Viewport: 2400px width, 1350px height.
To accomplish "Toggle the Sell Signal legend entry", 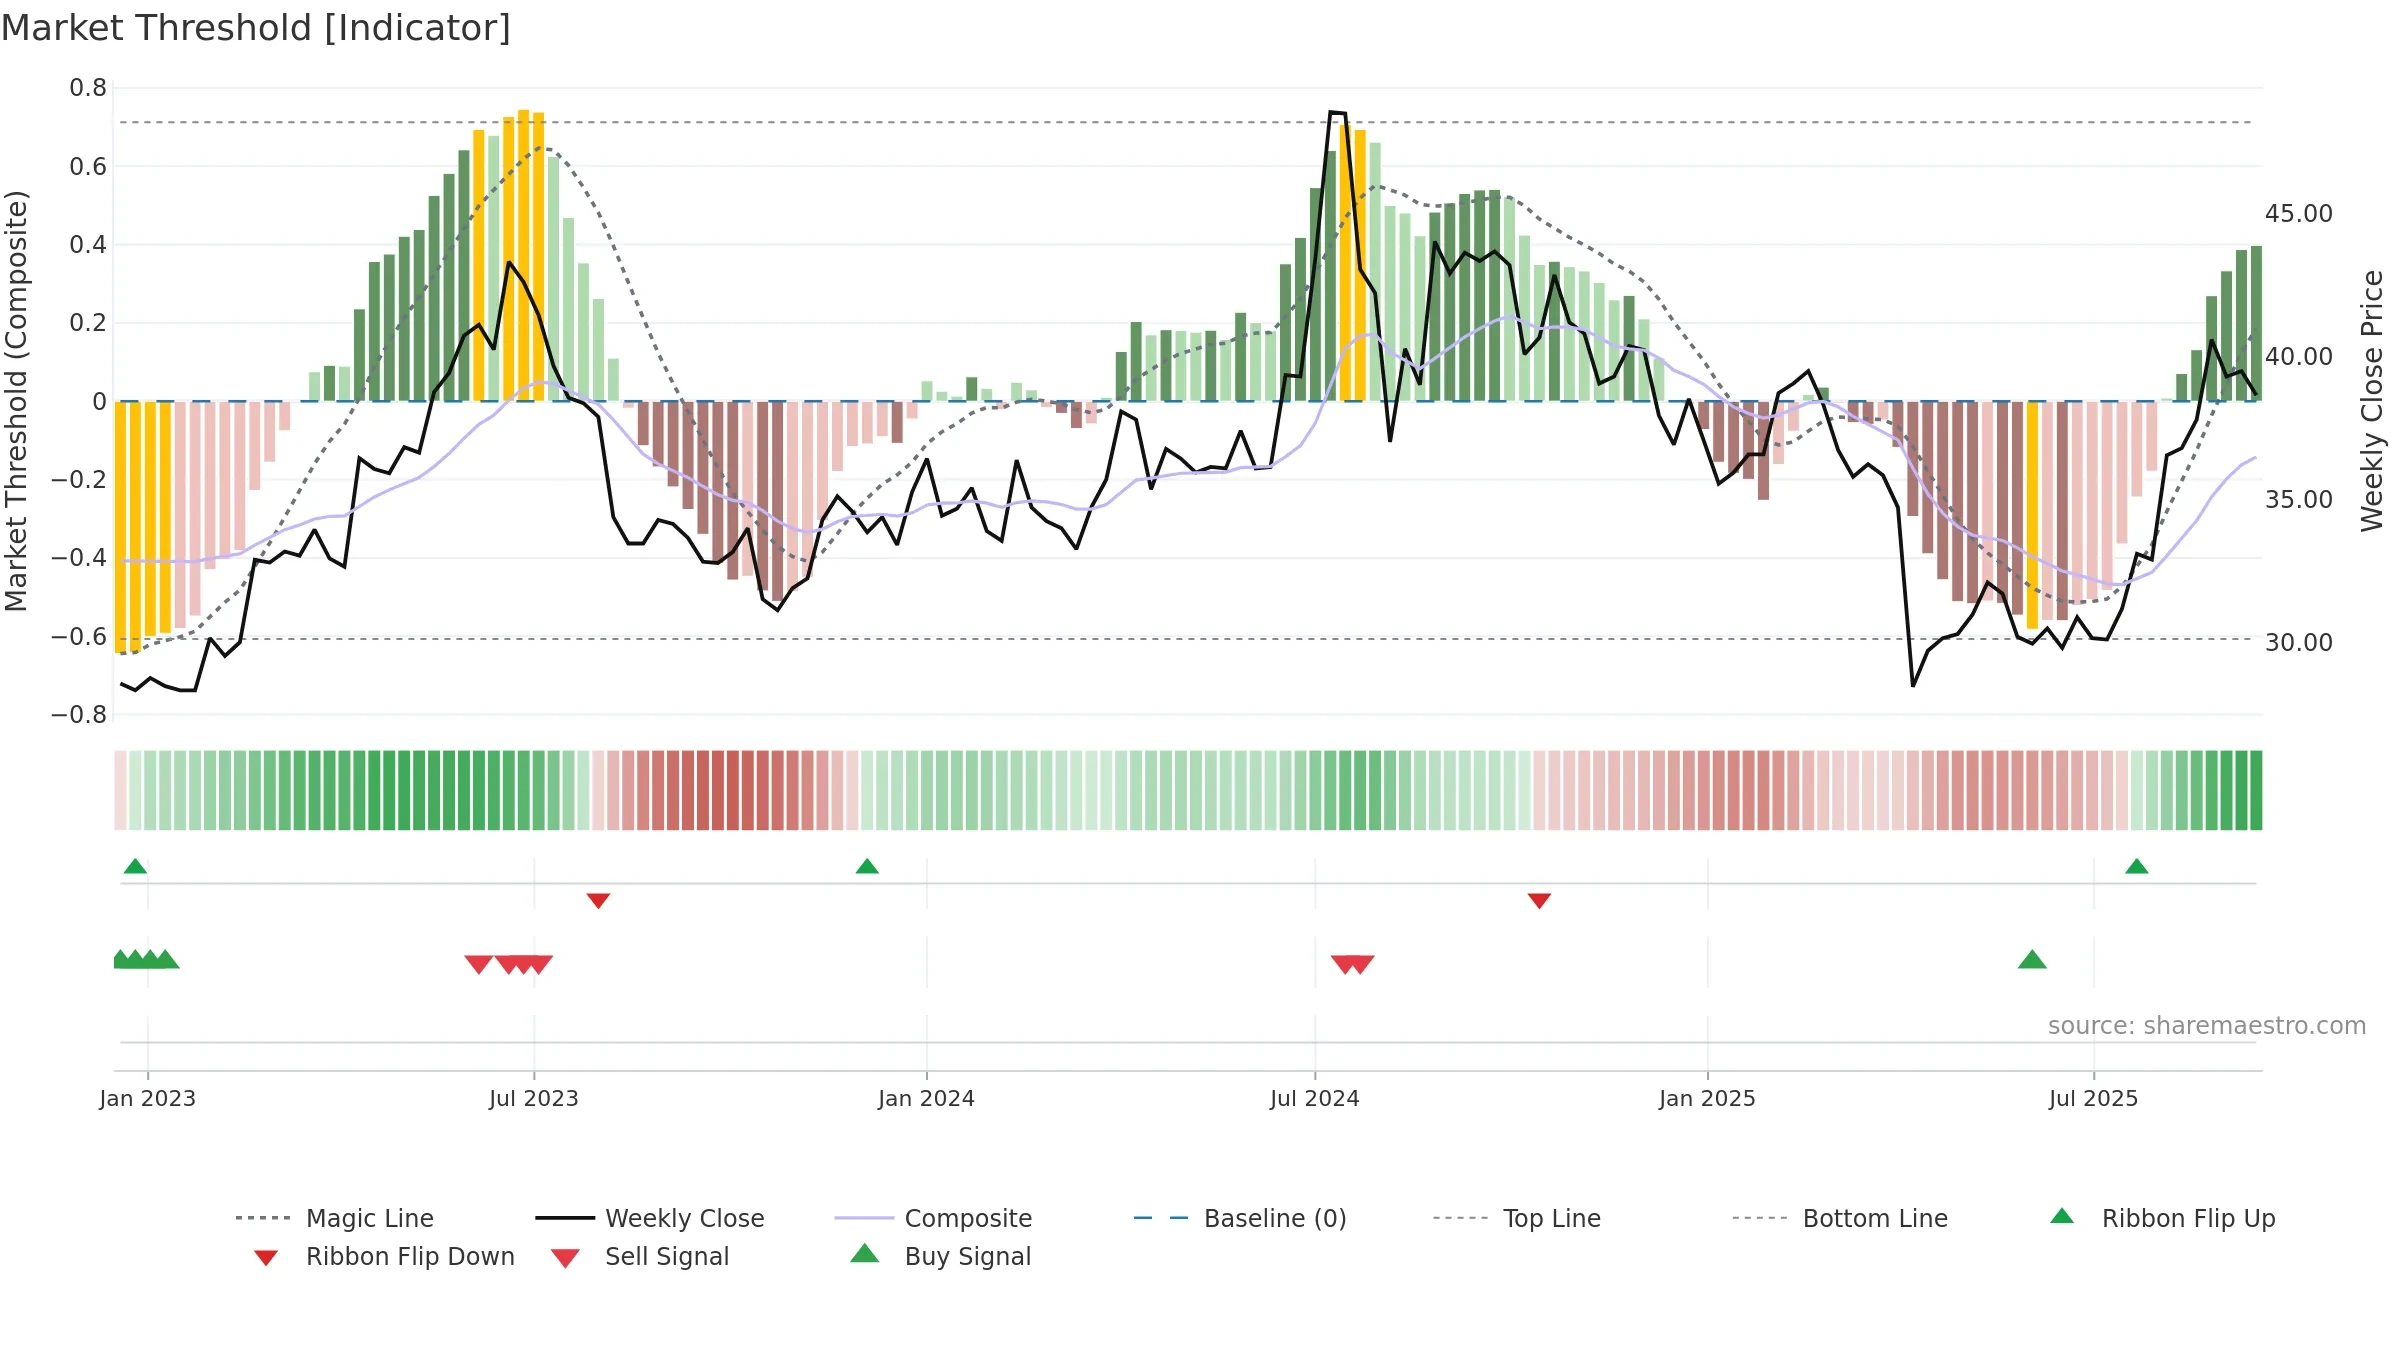I will [640, 1256].
